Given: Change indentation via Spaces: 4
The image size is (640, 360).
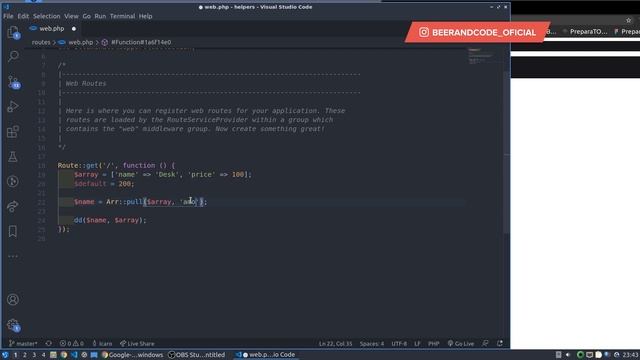Looking at the screenshot, I should [x=371, y=344].
